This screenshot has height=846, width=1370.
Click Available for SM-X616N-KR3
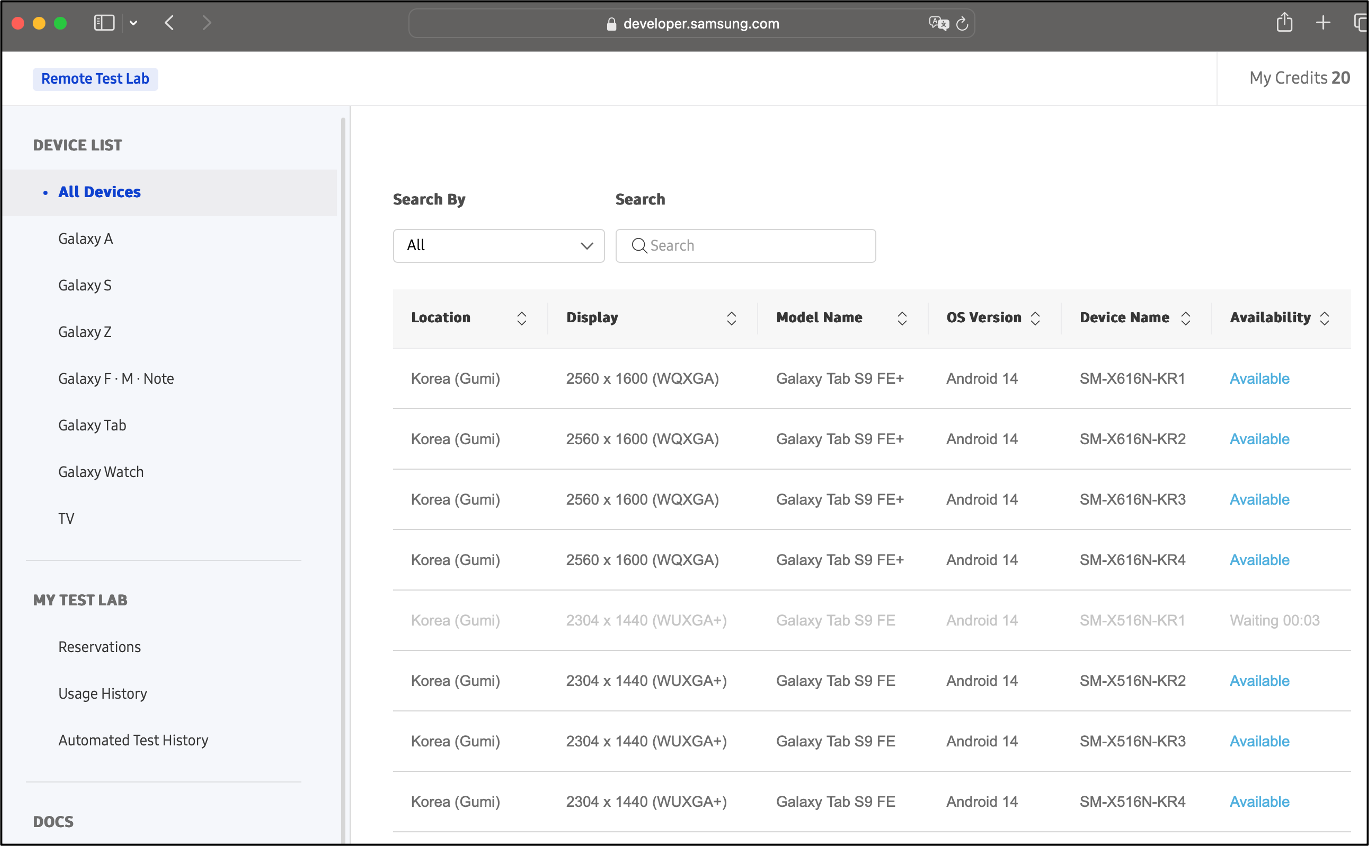pyautogui.click(x=1259, y=500)
